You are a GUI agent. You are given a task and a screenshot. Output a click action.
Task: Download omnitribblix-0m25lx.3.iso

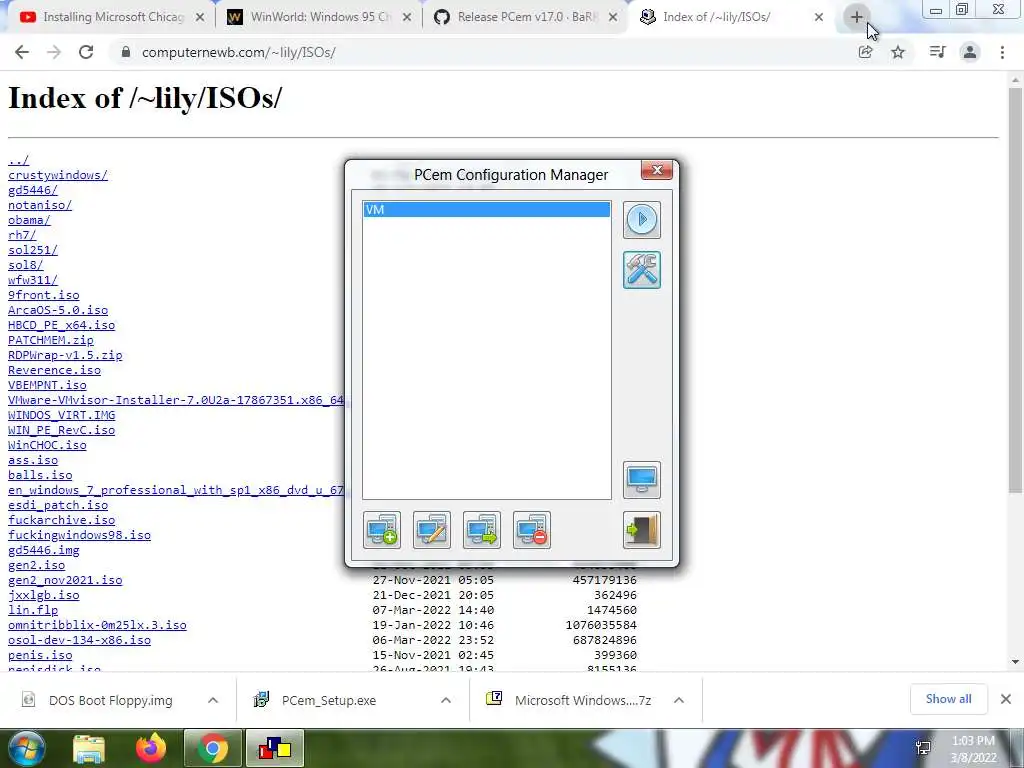(x=97, y=626)
